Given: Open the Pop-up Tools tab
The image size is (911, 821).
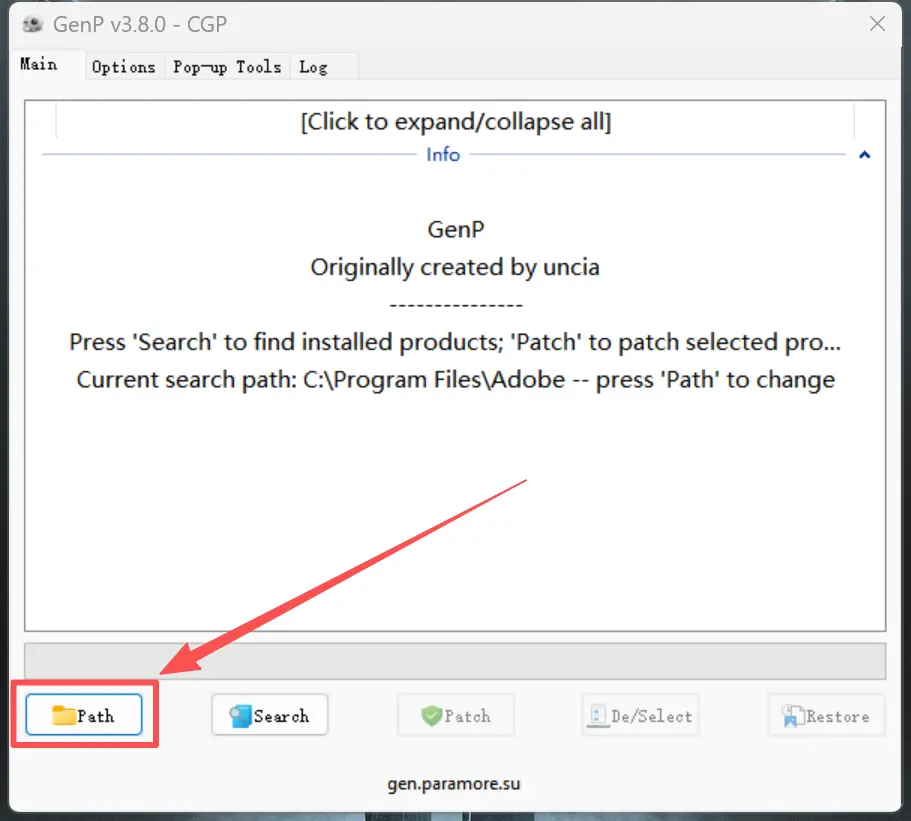Looking at the screenshot, I should pos(227,67).
